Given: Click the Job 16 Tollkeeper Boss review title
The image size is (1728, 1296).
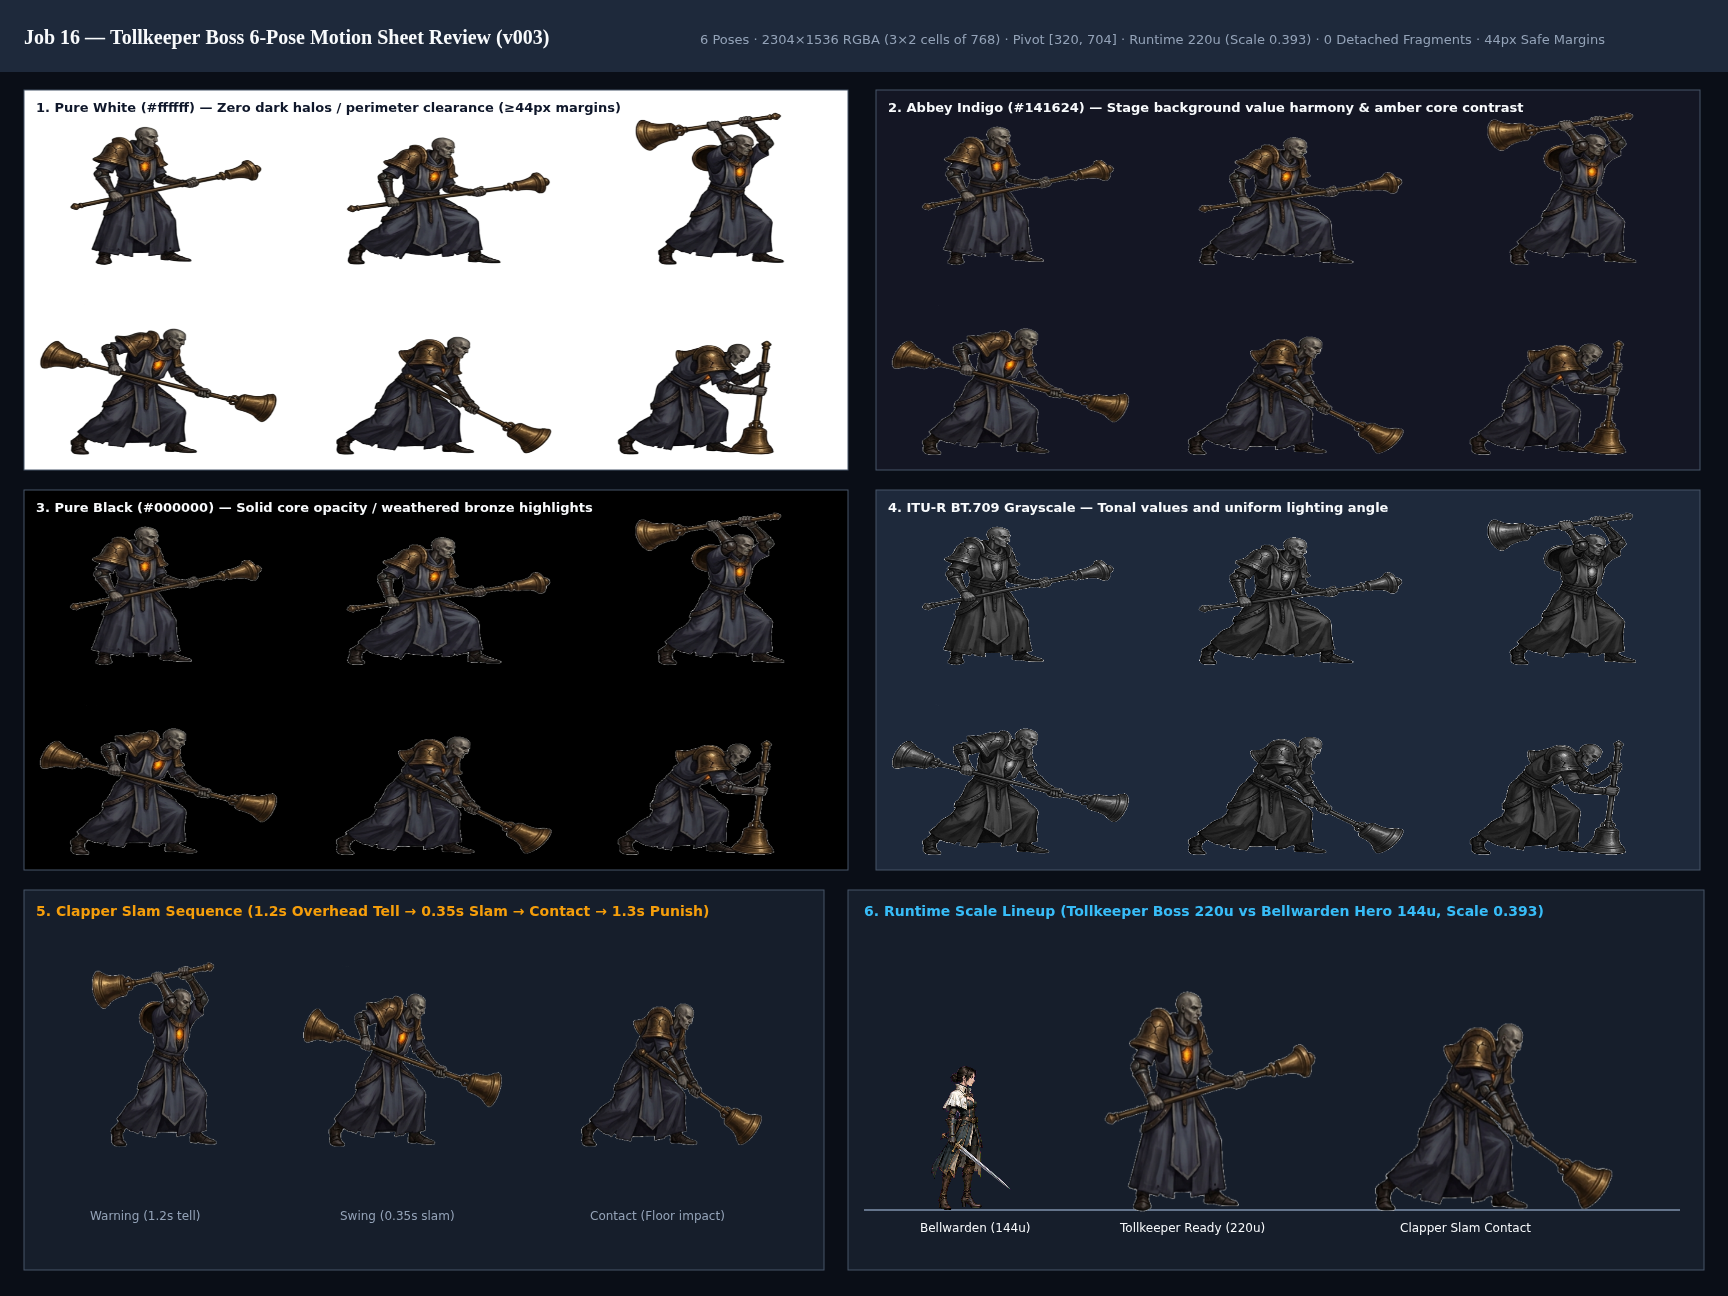Looking at the screenshot, I should tap(287, 37).
